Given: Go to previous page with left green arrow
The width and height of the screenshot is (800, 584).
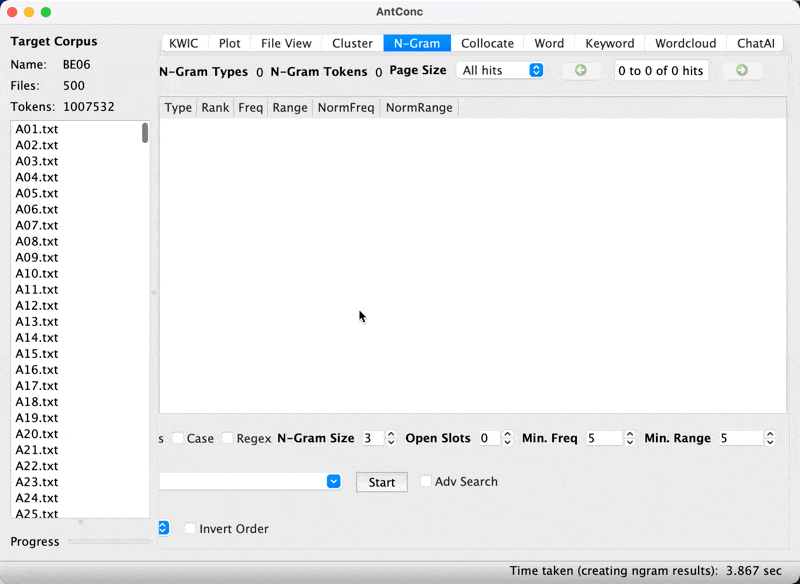Looking at the screenshot, I should click(581, 71).
